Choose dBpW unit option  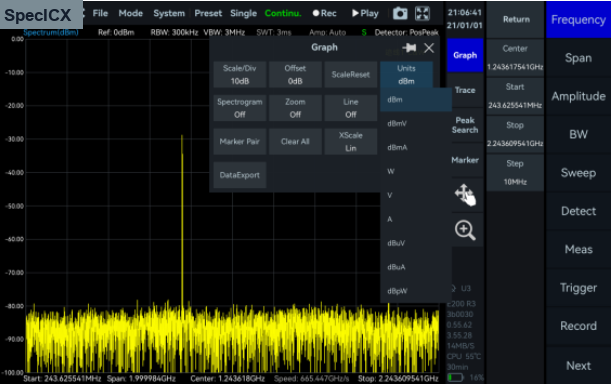[x=416, y=291]
